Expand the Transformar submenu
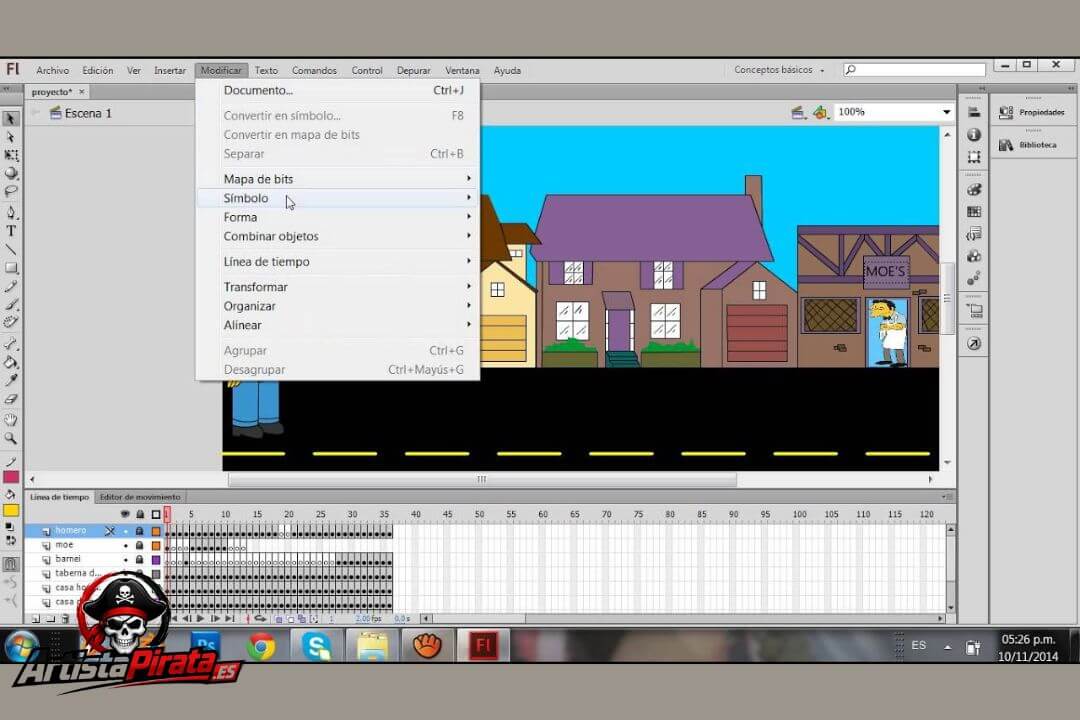Viewport: 1080px width, 720px height. point(338,287)
